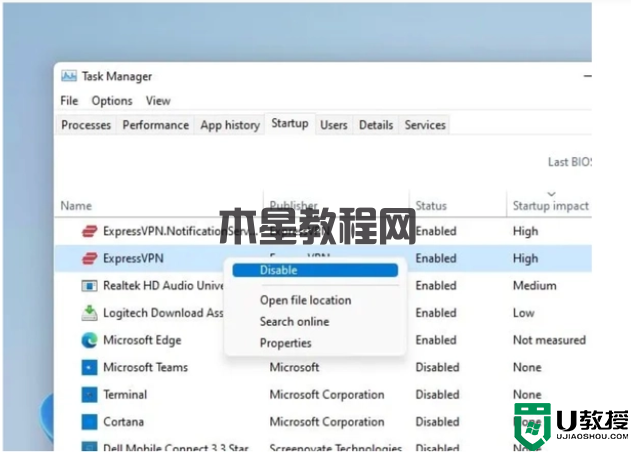Click Disabled status of Microsoft Teams row
Viewport: 631px width, 452px height.
tap(437, 367)
